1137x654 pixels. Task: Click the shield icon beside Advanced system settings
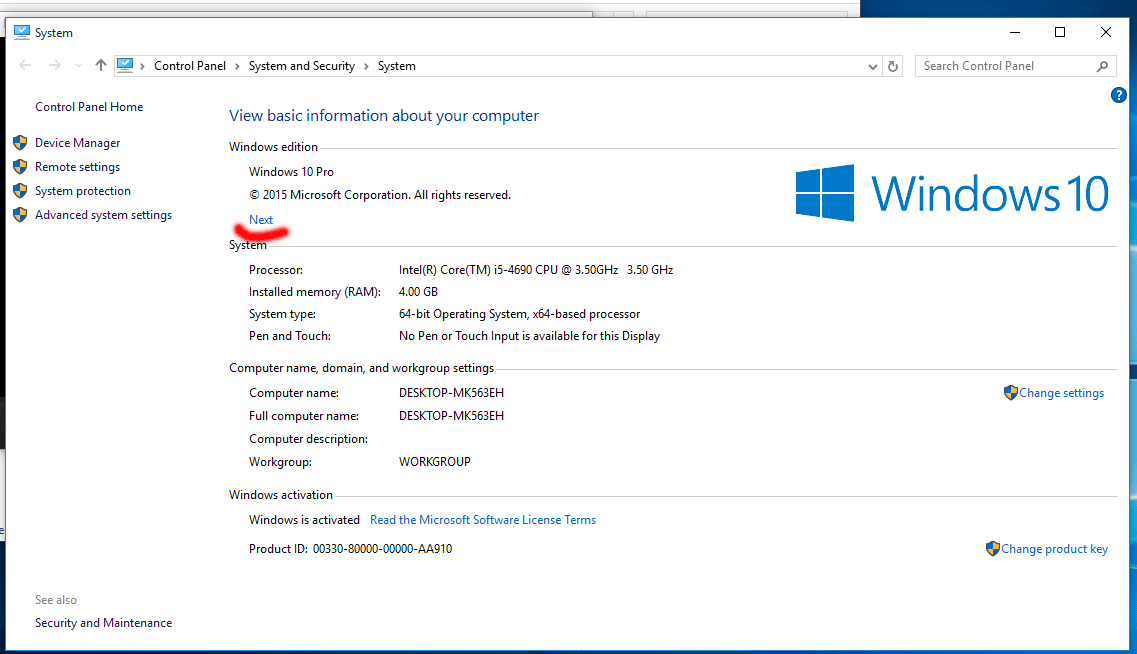click(x=20, y=215)
